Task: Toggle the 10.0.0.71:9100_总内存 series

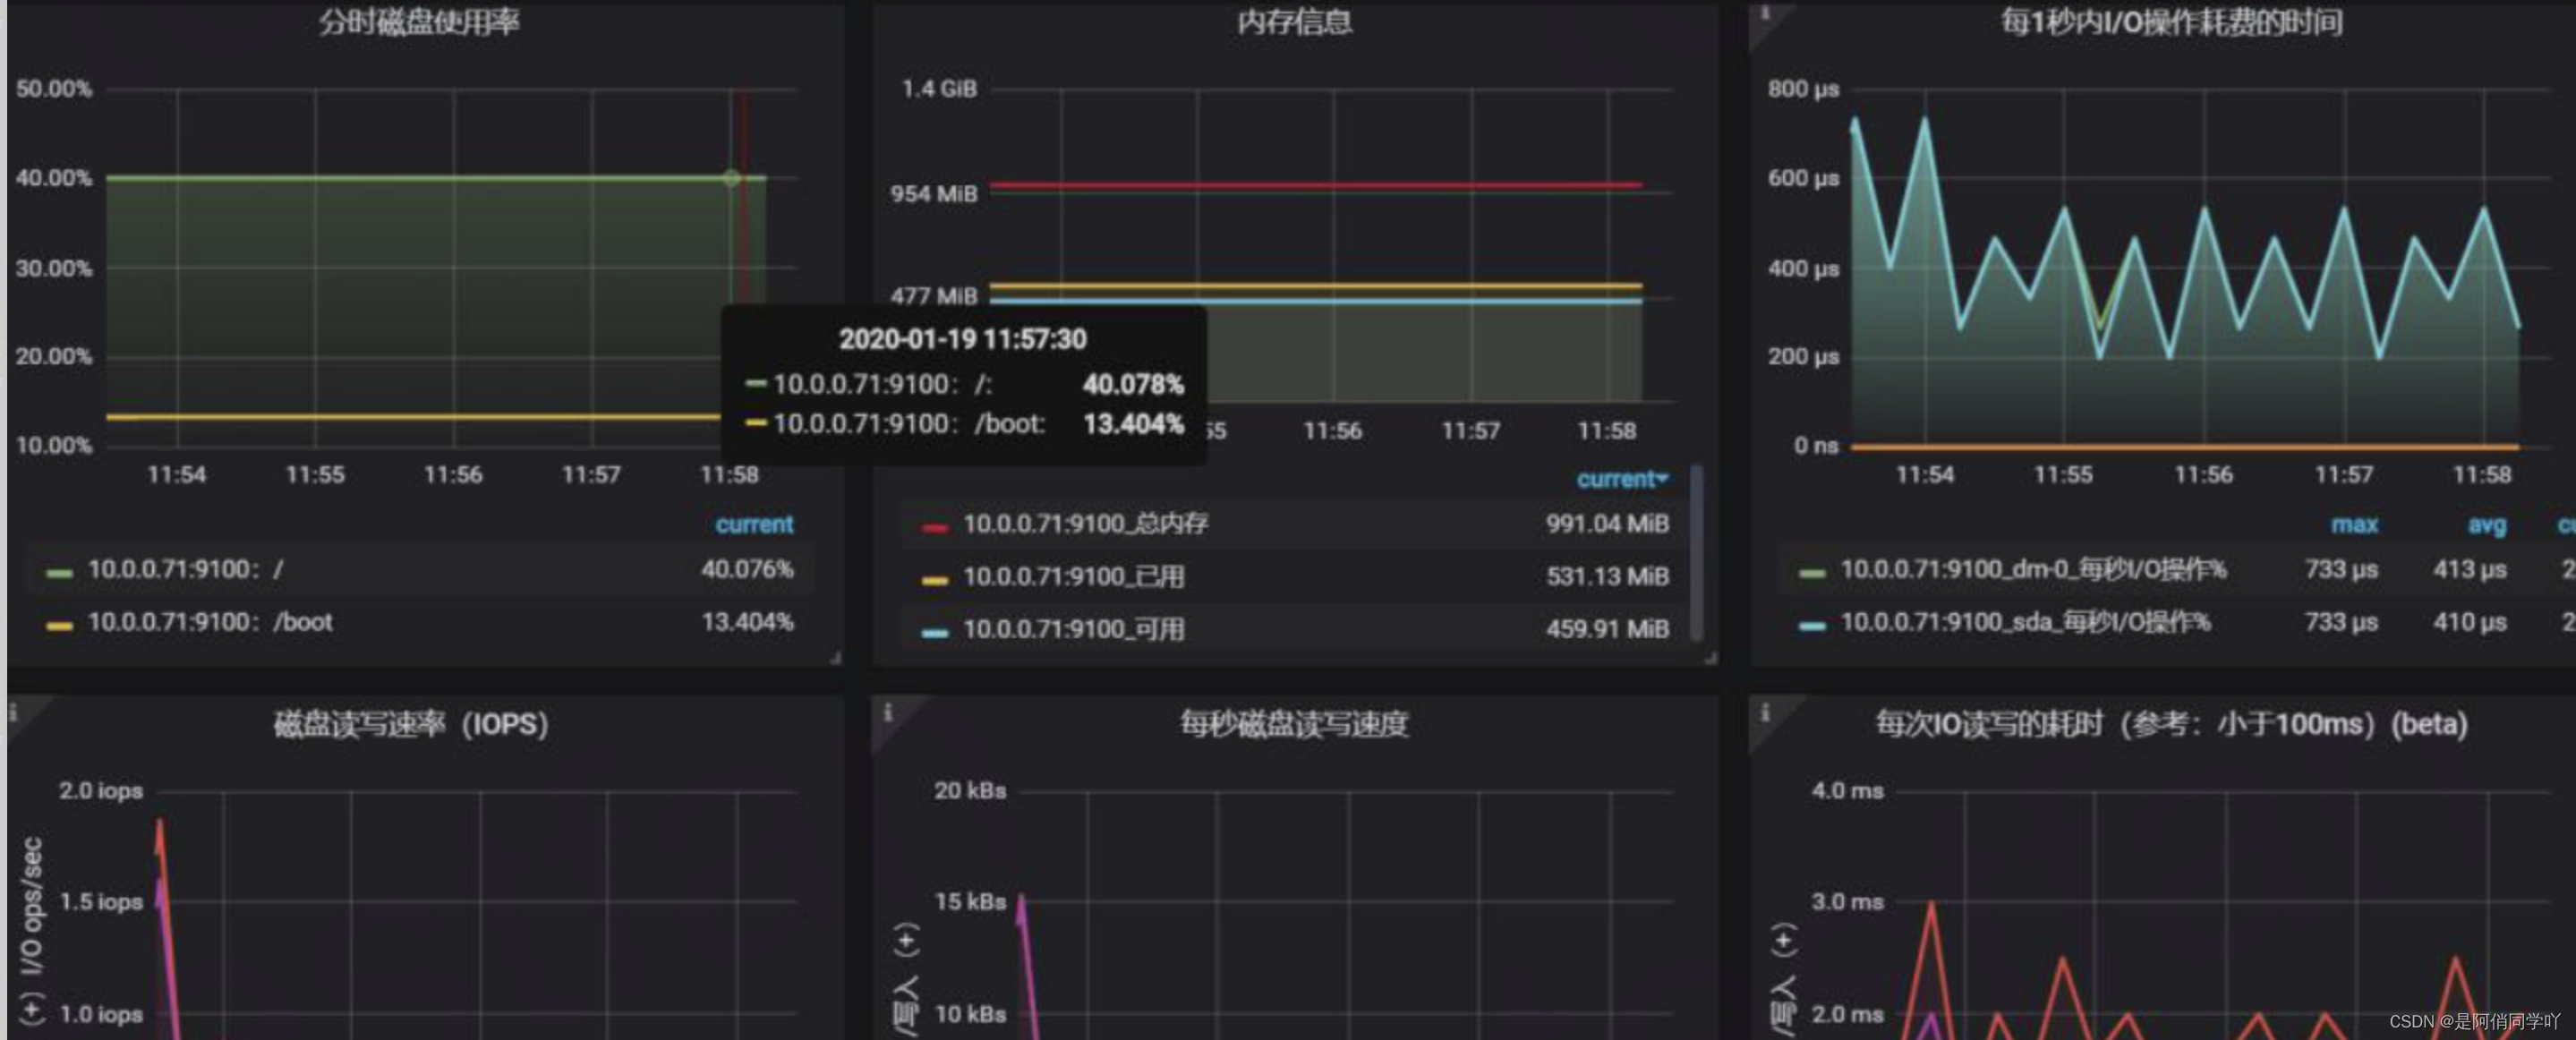Action: (1086, 523)
